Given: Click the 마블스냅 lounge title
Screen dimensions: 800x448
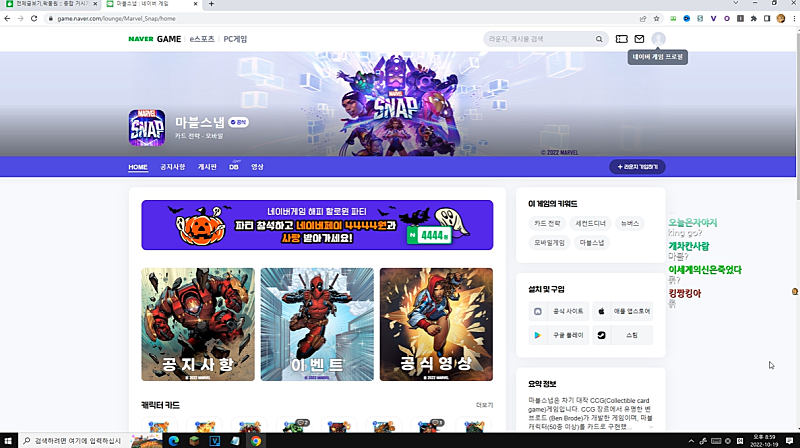Looking at the screenshot, I should tap(200, 122).
